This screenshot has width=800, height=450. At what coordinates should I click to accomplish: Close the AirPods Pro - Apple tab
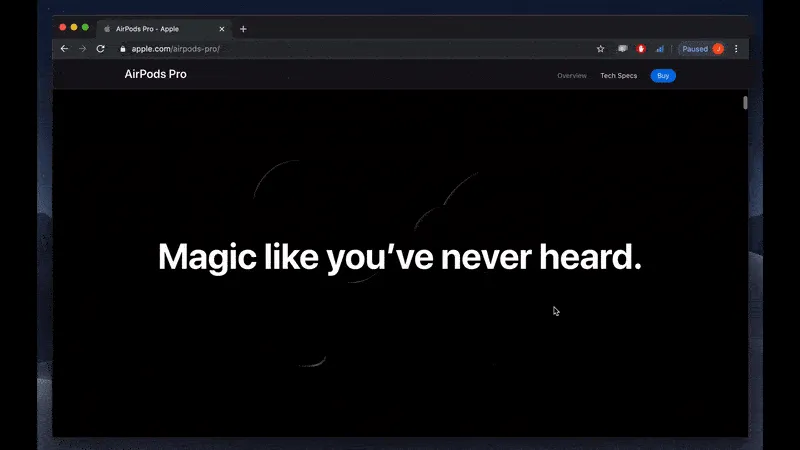coord(222,29)
